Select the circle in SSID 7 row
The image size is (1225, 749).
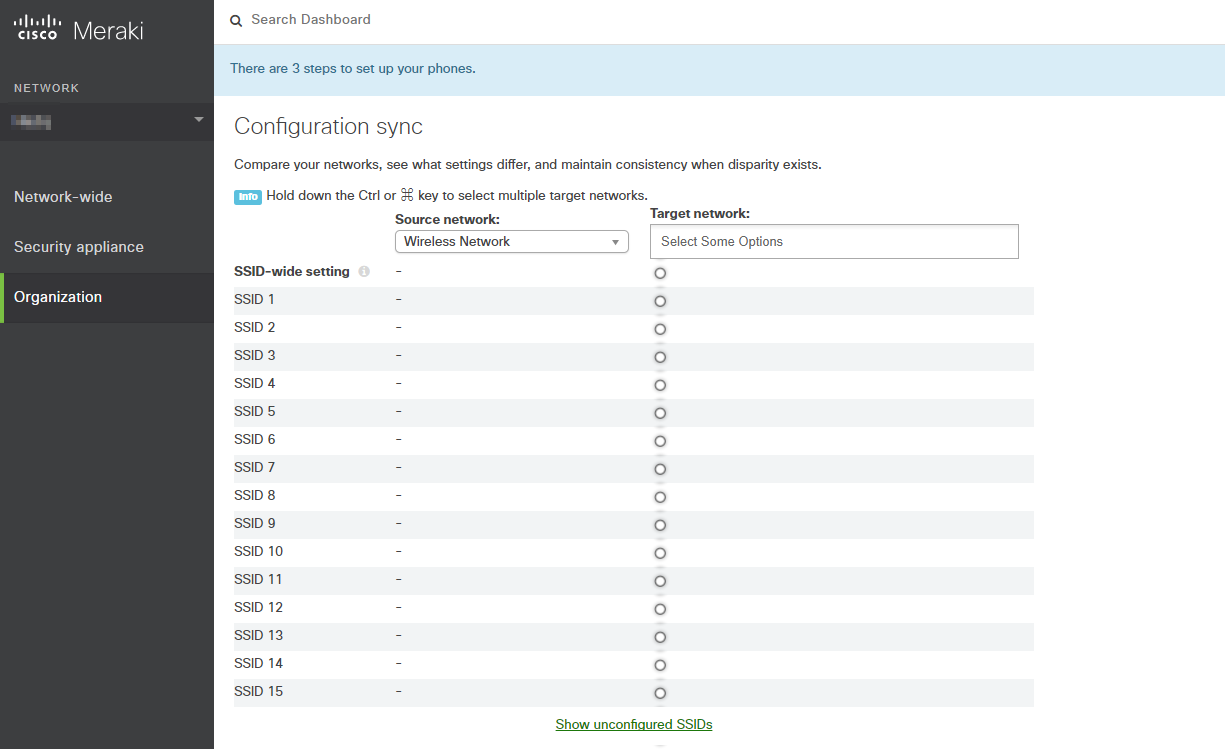click(x=660, y=469)
